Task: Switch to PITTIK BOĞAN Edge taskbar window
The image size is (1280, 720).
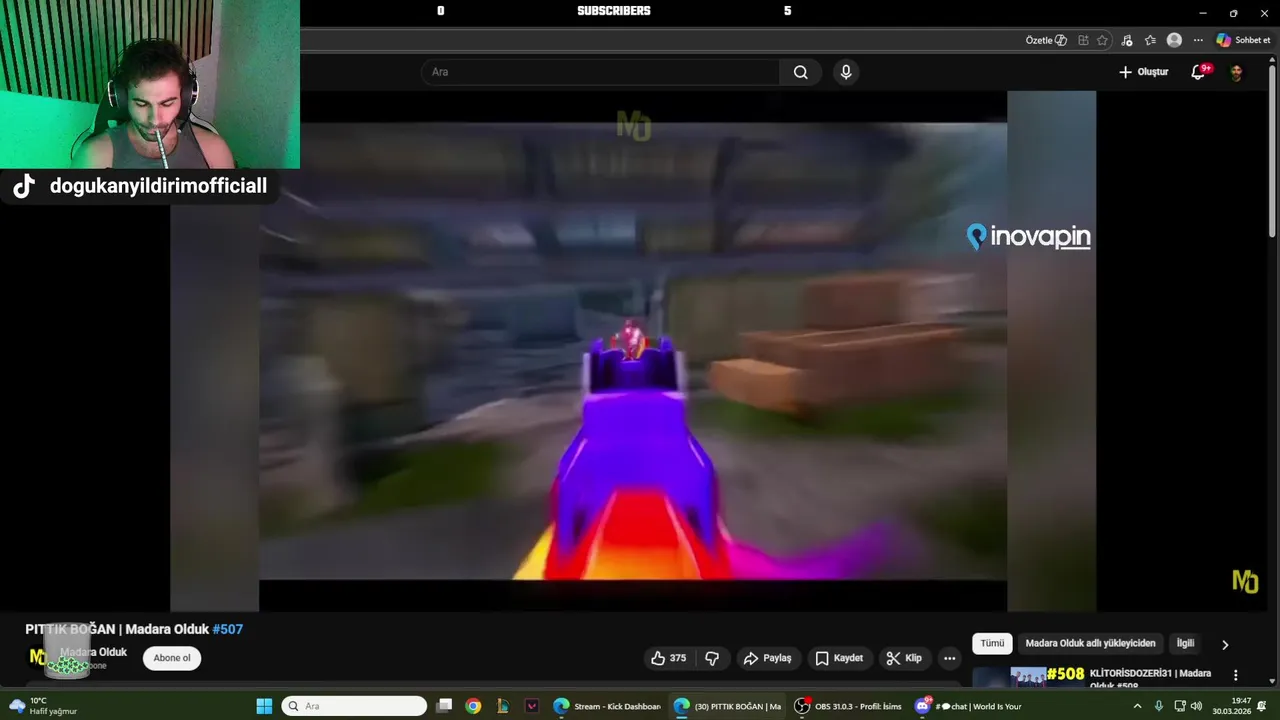Action: coord(727,706)
